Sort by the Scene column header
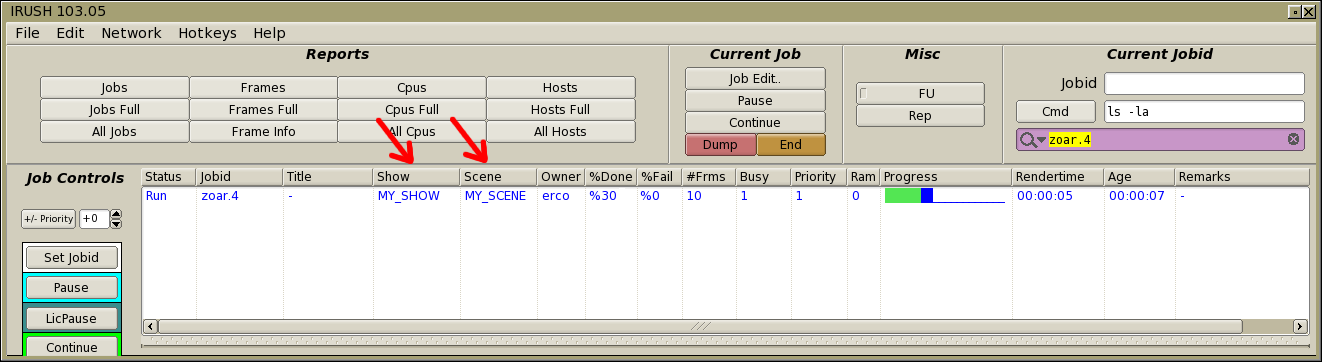 (x=498, y=177)
